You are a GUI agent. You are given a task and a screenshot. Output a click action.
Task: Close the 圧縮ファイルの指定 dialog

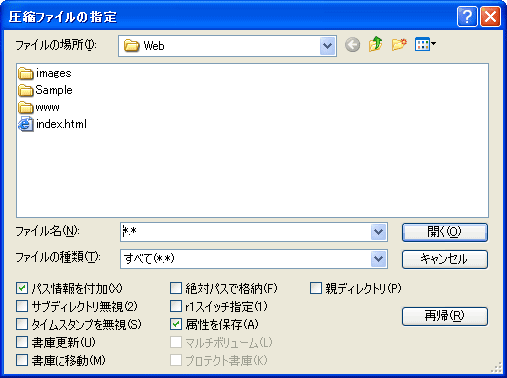click(x=490, y=16)
